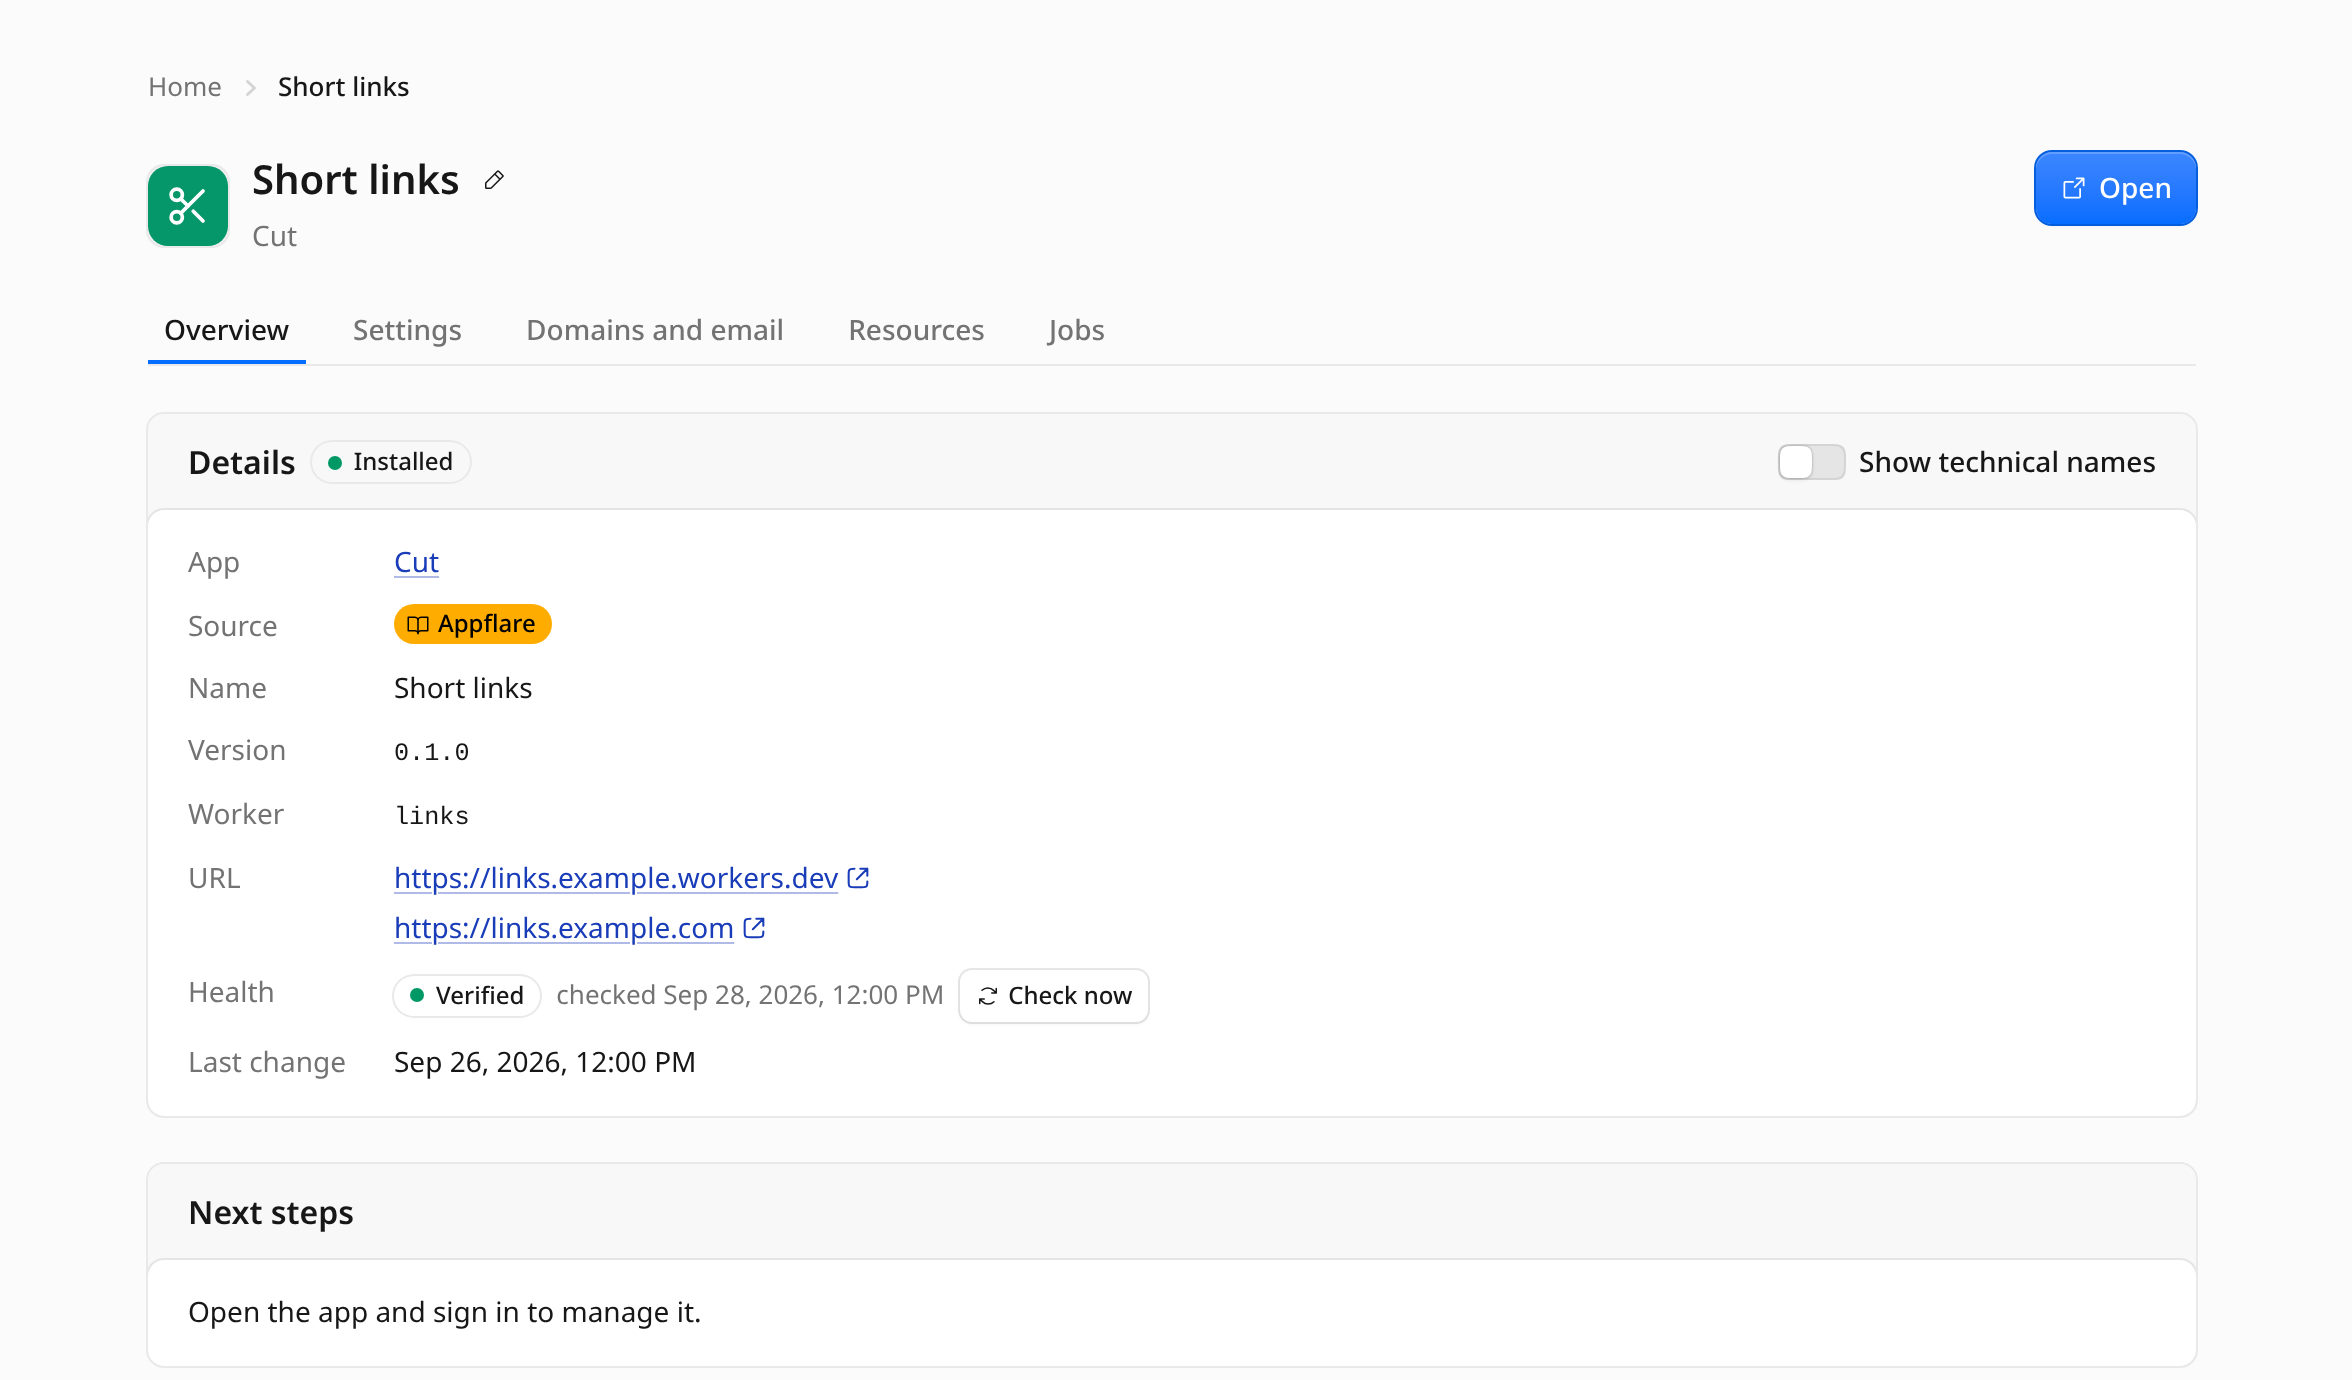Click the version value 0.1.0
The height and width of the screenshot is (1380, 2352).
pos(432,752)
